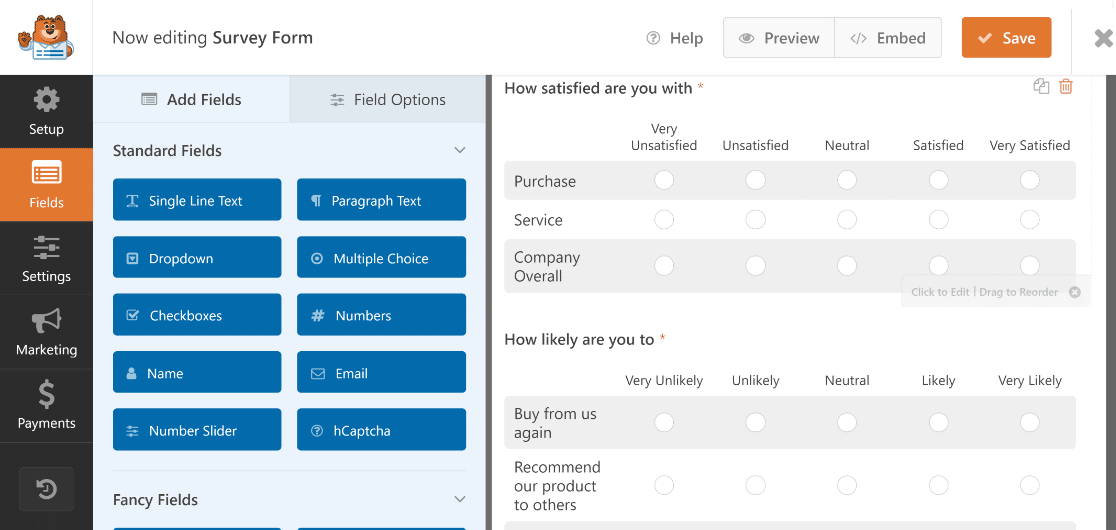Add a Dropdown field

pyautogui.click(x=197, y=258)
